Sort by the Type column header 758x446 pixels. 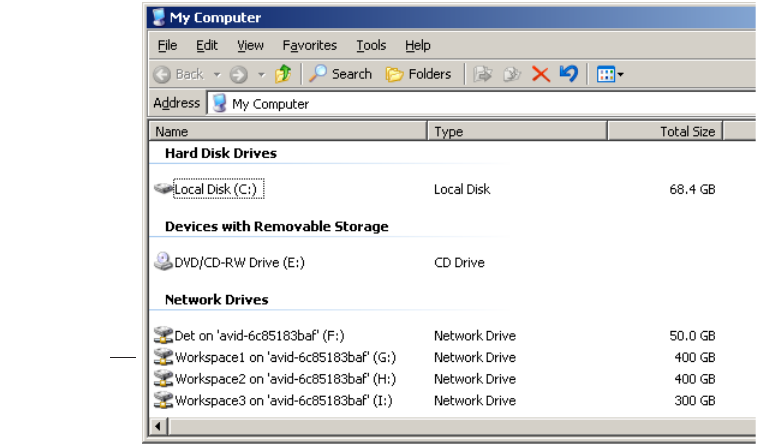(517, 131)
